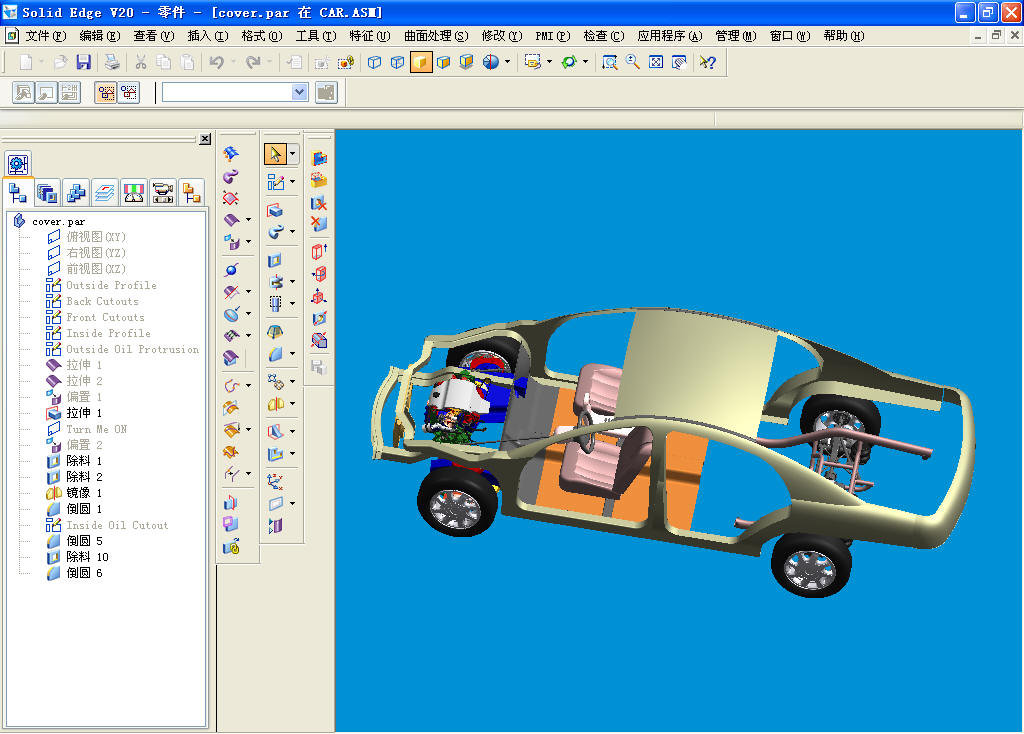The image size is (1024, 734).
Task: Click the Mirror copy feature icon
Action: point(275,404)
